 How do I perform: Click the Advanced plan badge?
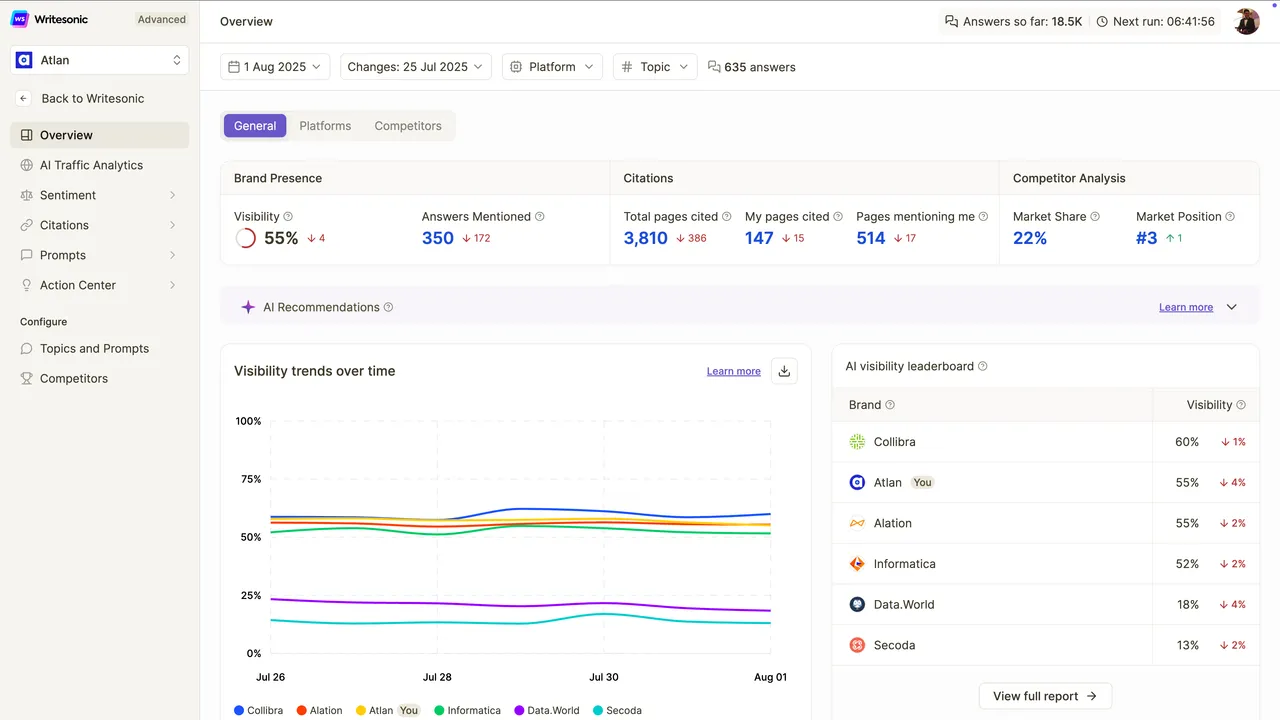coord(162,19)
